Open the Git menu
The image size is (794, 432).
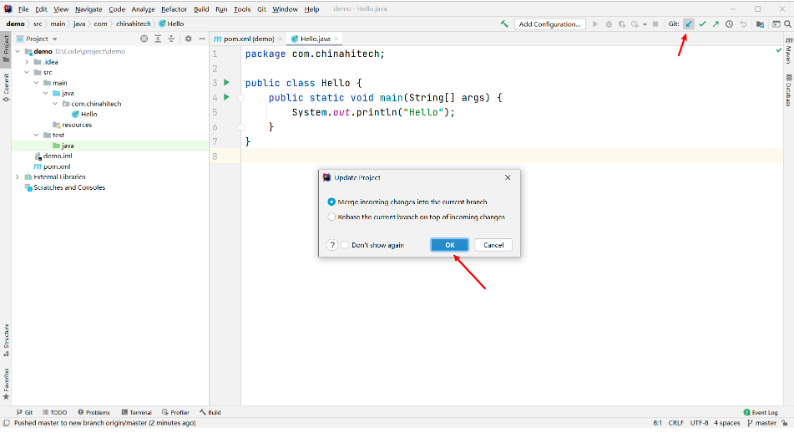(261, 9)
